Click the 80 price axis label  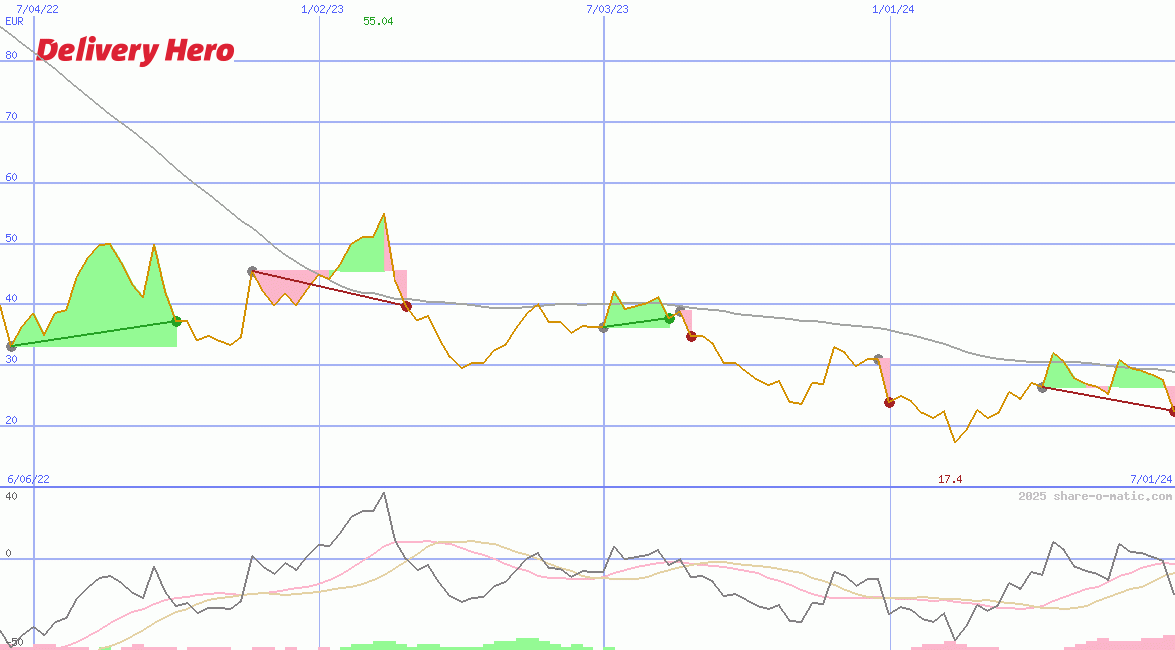tap(11, 55)
